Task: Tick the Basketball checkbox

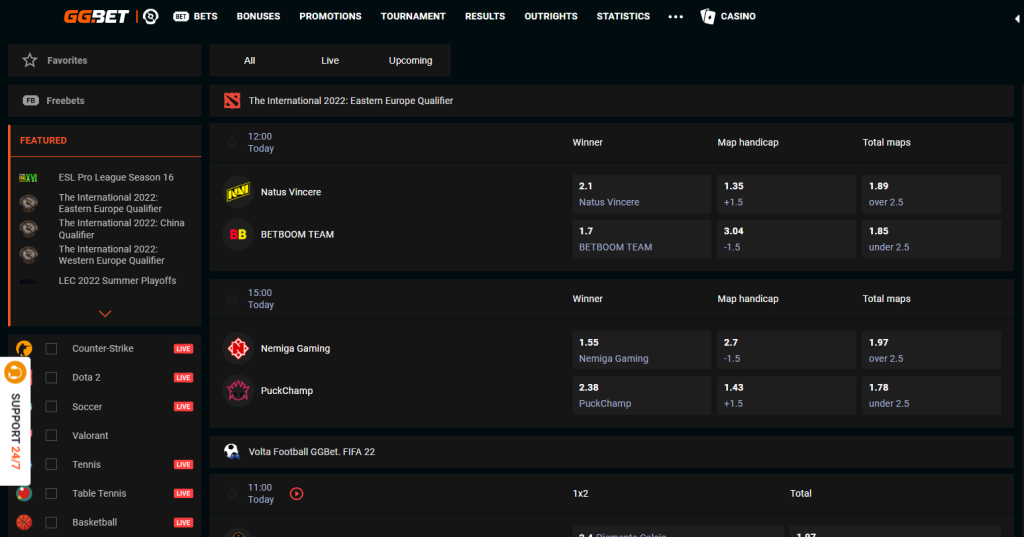Action: [x=51, y=523]
